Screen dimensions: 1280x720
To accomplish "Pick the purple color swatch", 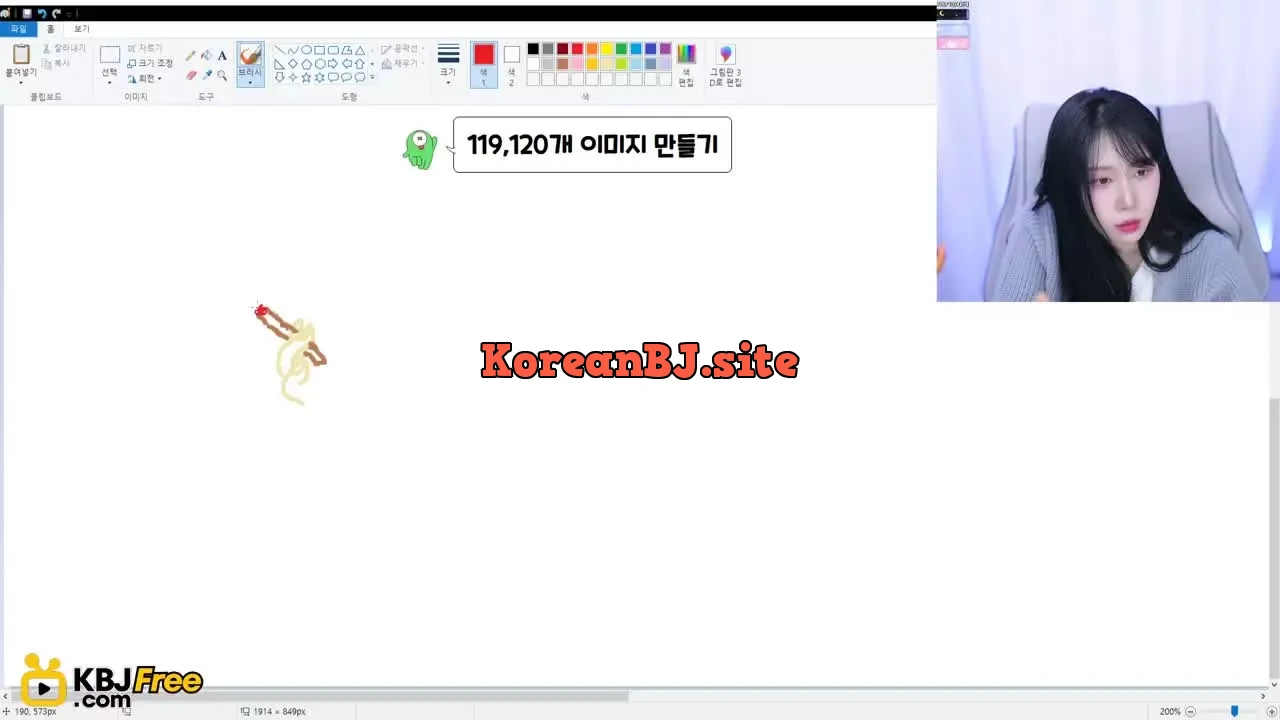I will (665, 49).
